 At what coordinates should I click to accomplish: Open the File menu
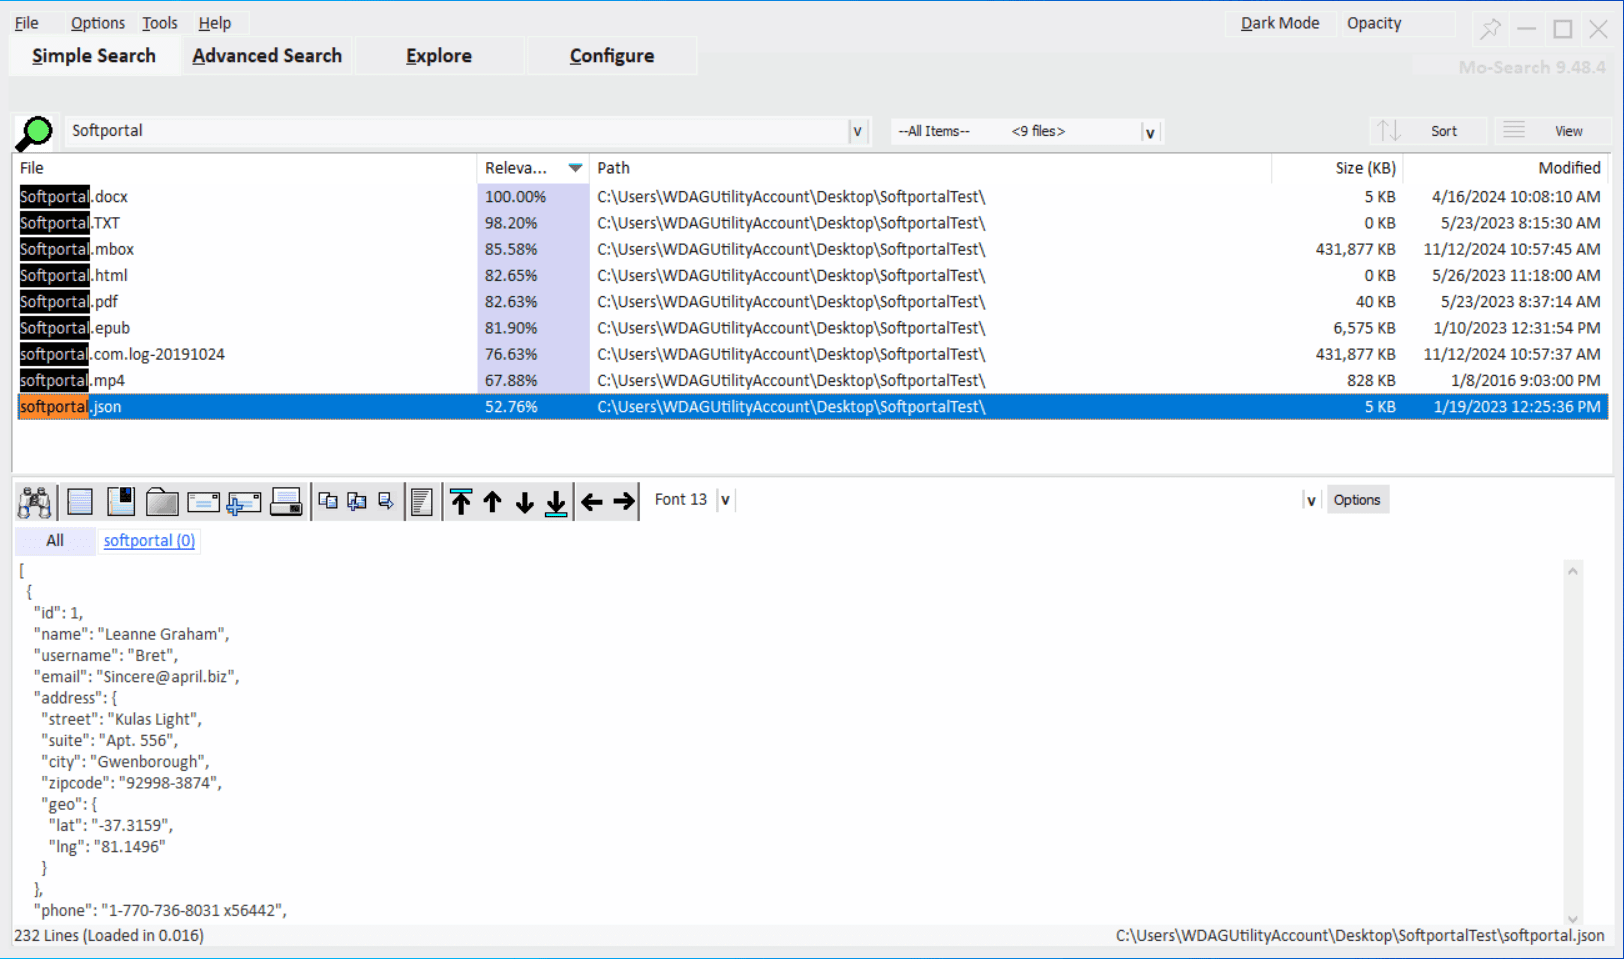click(27, 23)
